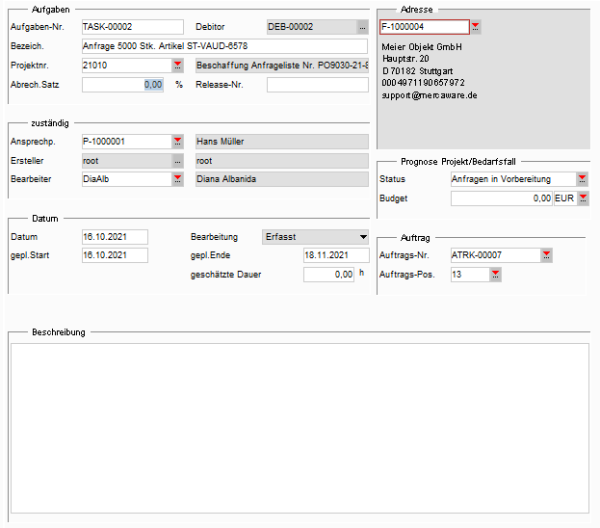Viewport: 600px width, 528px height.
Task: Click the Aufgaben-Nr. field TASK-00002
Action: pyautogui.click(x=132, y=27)
